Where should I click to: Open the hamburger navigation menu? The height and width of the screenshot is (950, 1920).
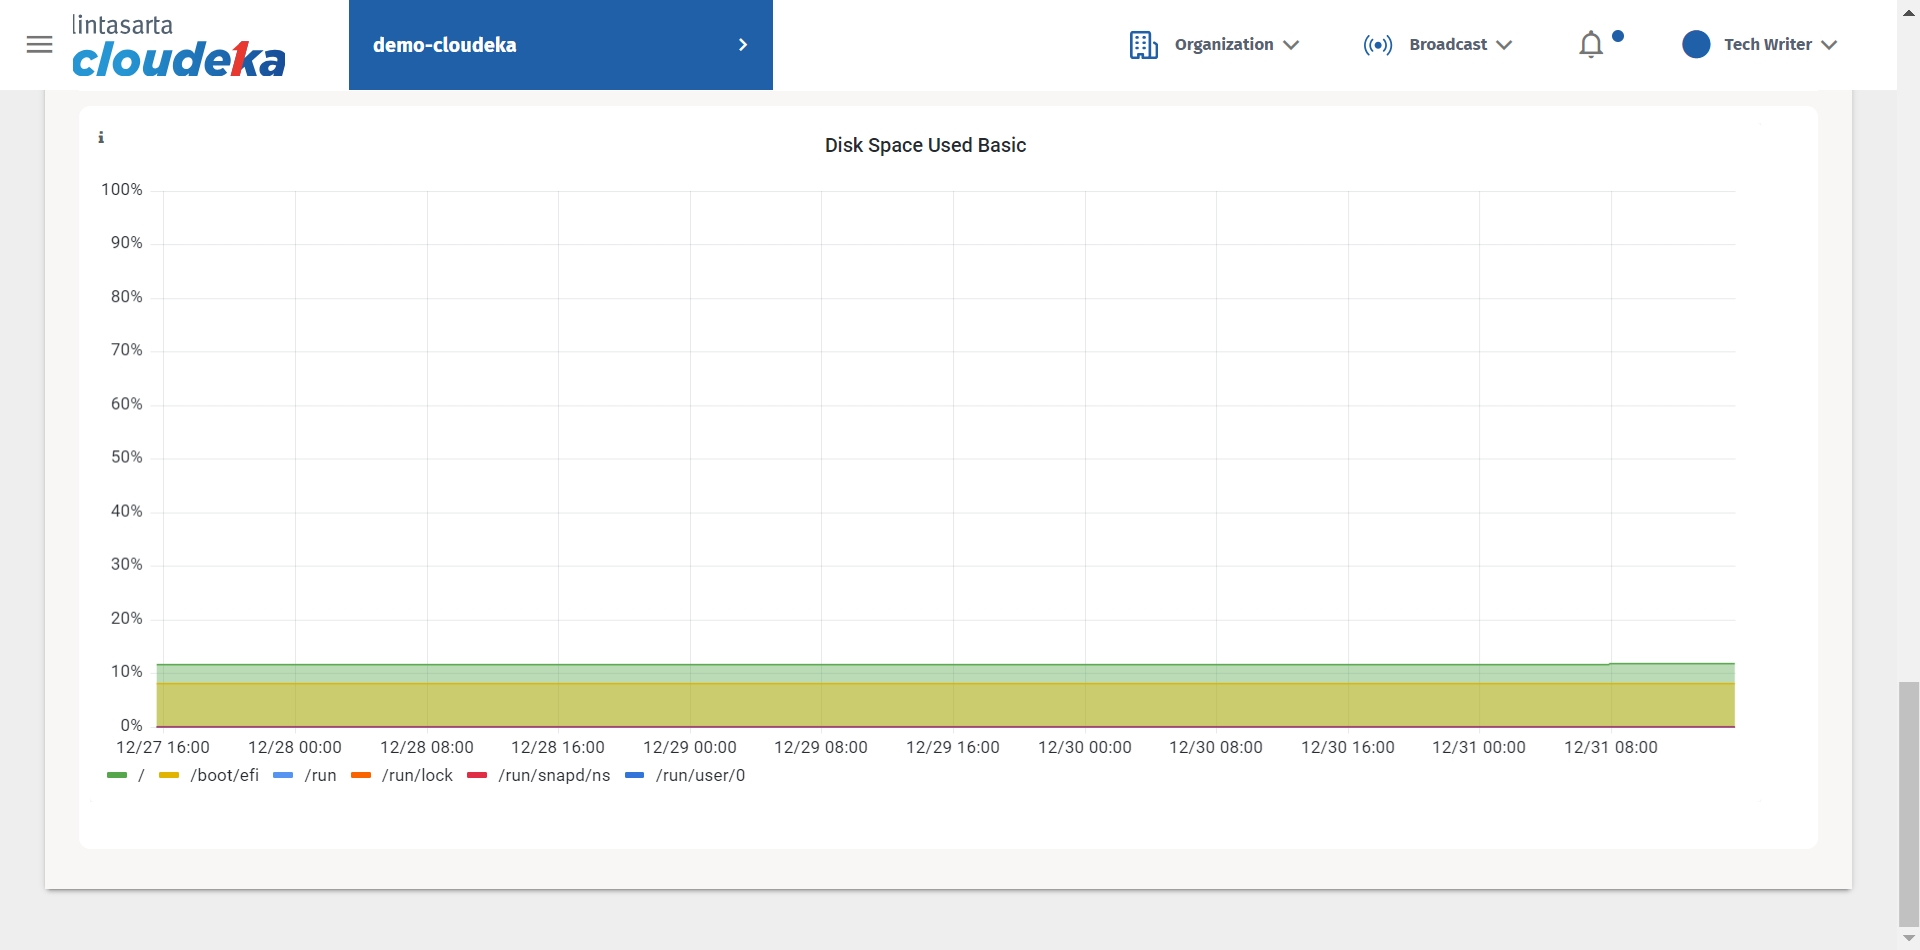[39, 45]
